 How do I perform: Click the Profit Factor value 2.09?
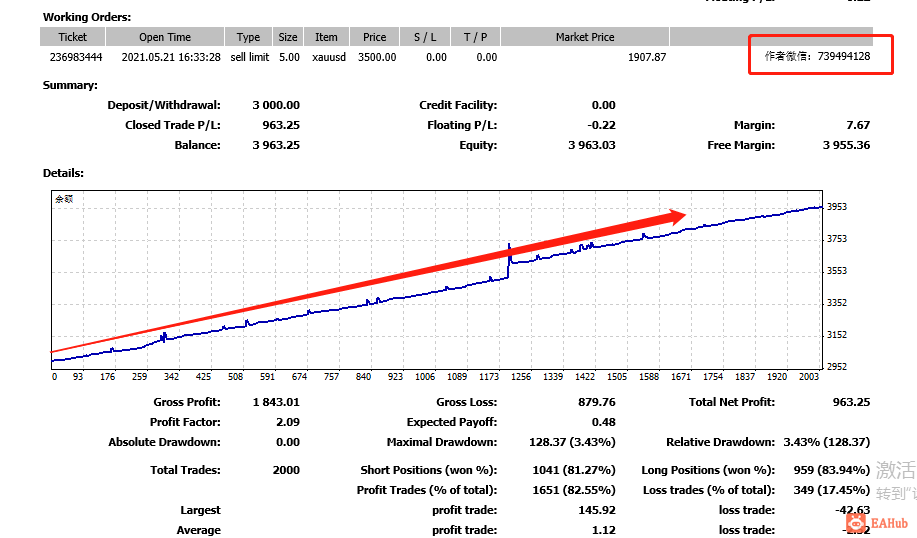pyautogui.click(x=288, y=422)
